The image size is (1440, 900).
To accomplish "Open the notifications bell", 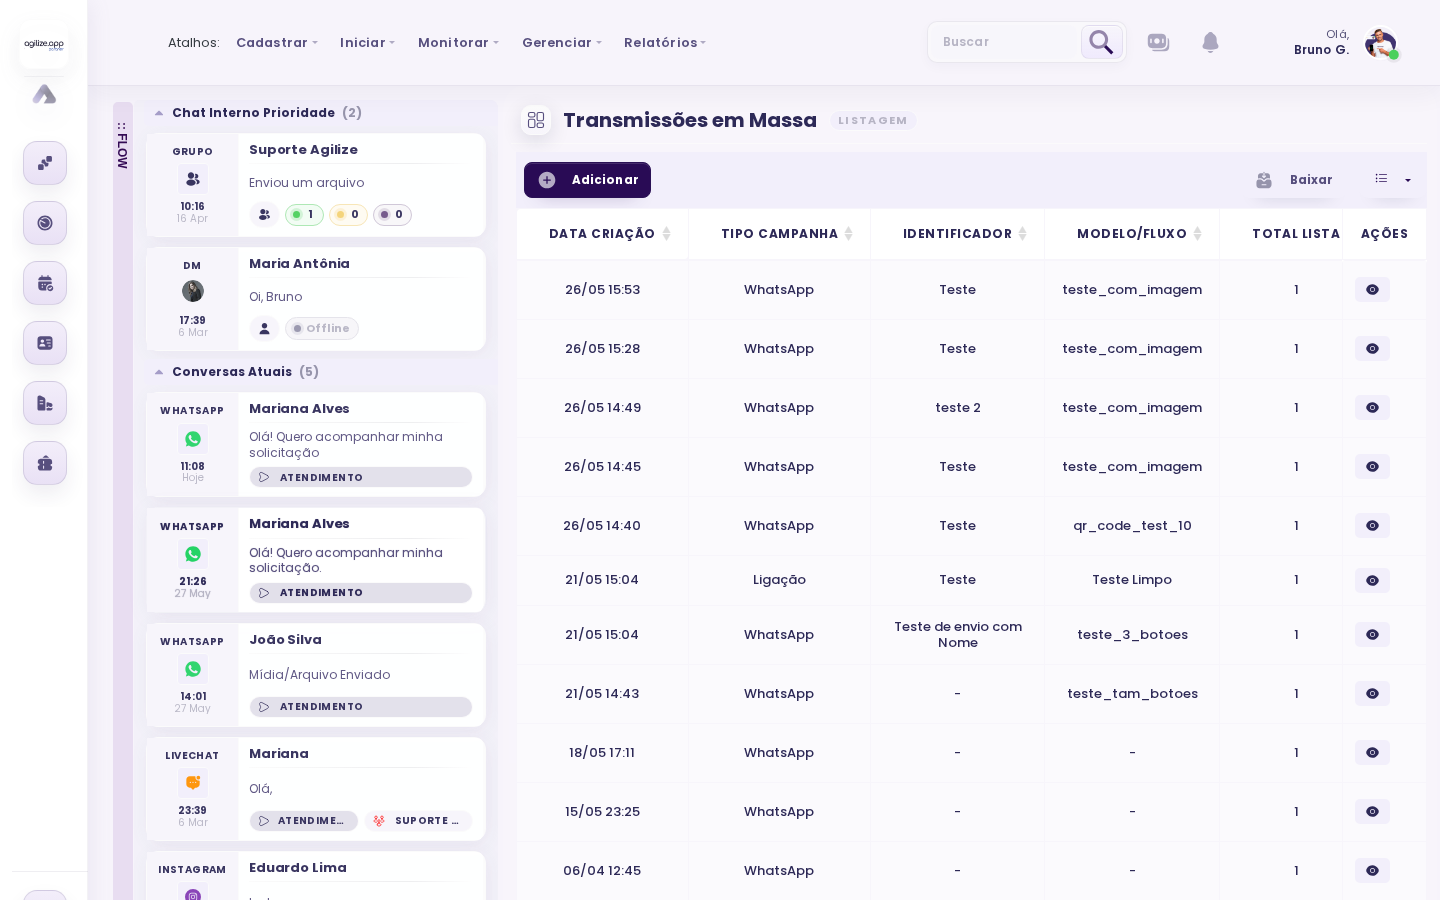I will tap(1210, 42).
